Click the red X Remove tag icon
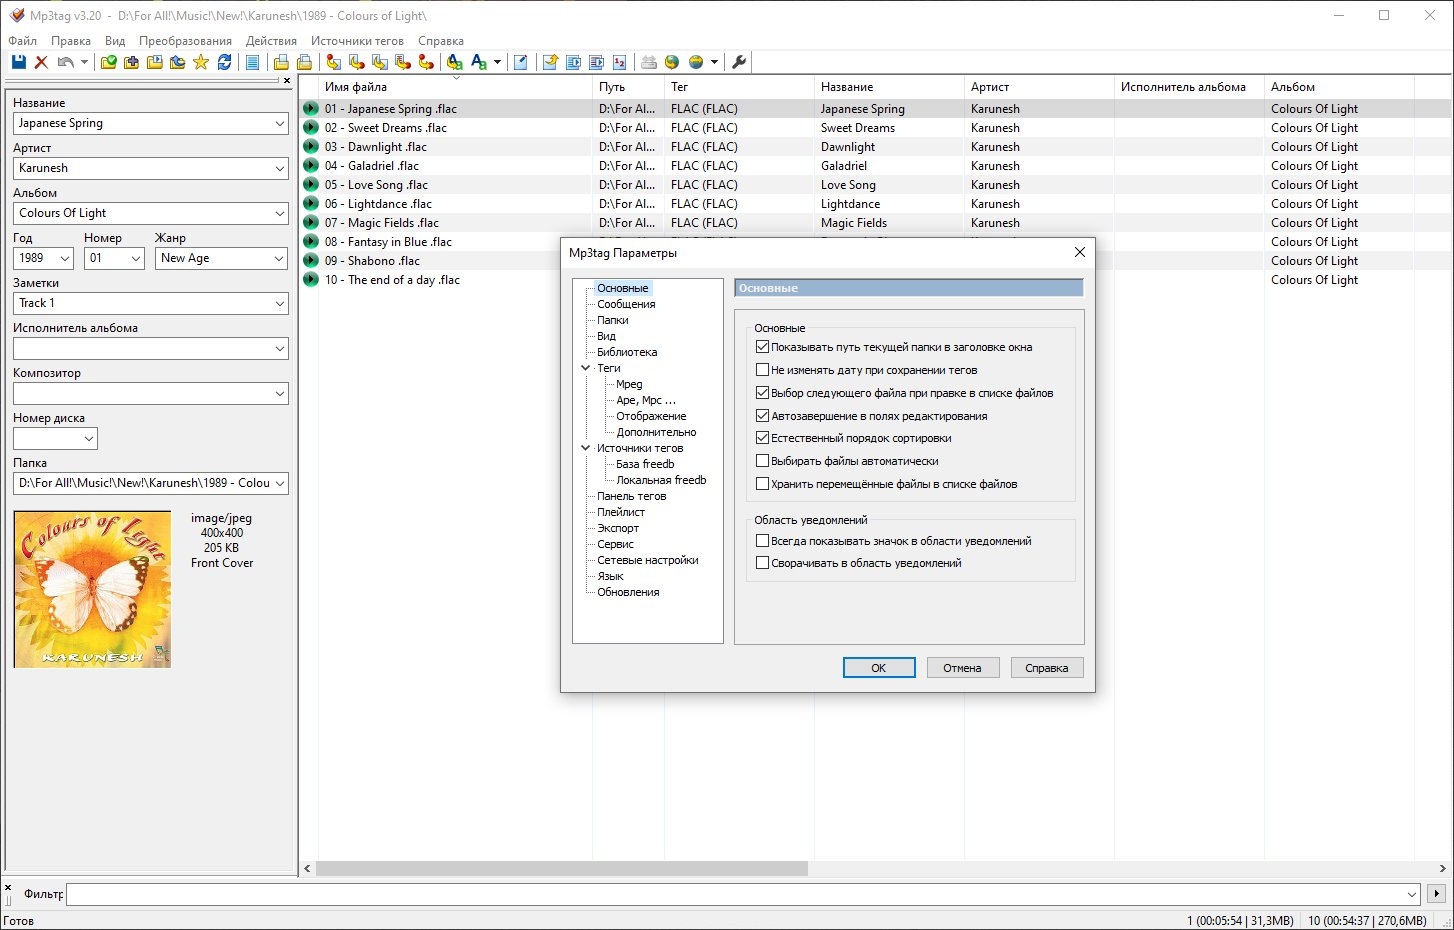This screenshot has width=1454, height=930. tap(41, 62)
